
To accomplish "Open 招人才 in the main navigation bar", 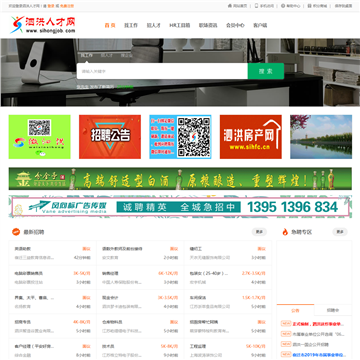I will tap(153, 25).
